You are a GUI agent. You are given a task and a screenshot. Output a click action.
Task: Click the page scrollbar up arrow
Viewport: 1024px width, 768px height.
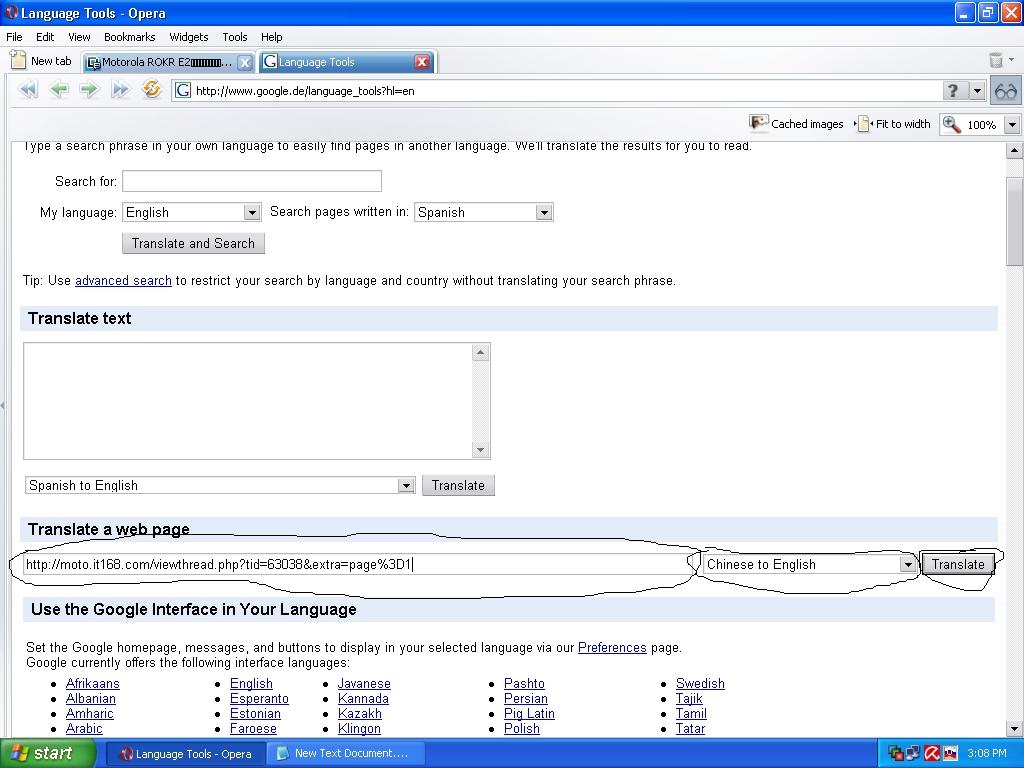tap(1014, 151)
